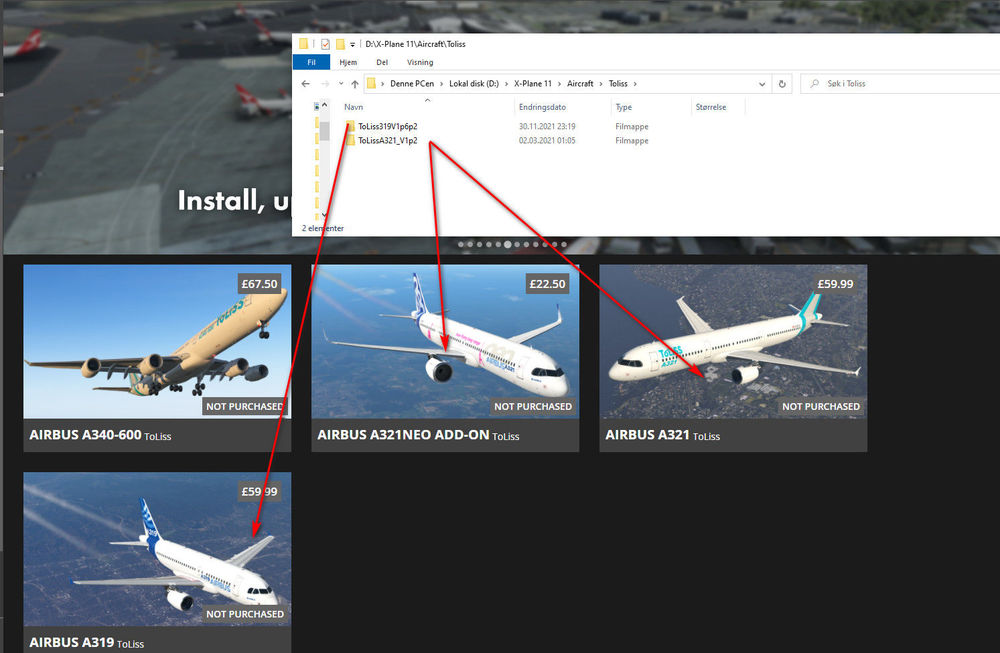The height and width of the screenshot is (653, 1000).
Task: Select the ToLissA321_V1p2 folder
Action: tap(388, 141)
